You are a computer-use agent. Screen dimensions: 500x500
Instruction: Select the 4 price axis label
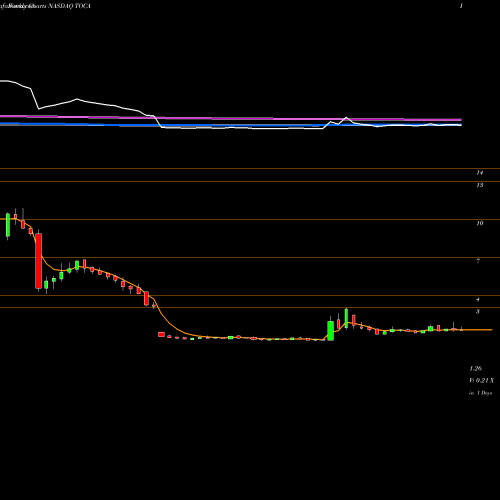(478, 300)
